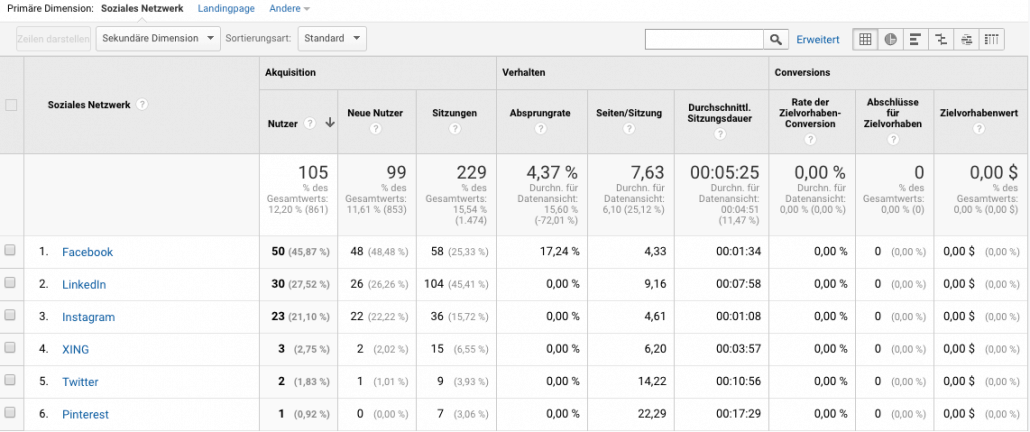The width and height of the screenshot is (1030, 432).
Task: Switch to data table view icon
Action: pos(865,39)
